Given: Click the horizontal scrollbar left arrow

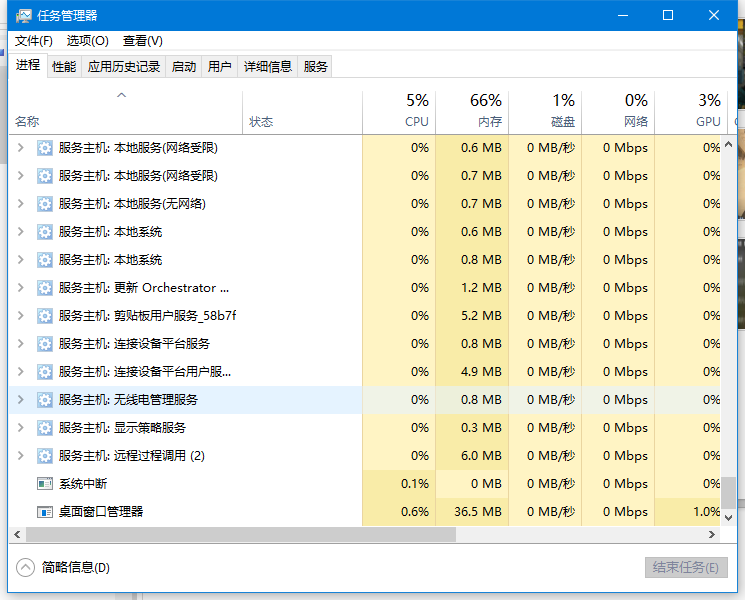Looking at the screenshot, I should click(17, 534).
